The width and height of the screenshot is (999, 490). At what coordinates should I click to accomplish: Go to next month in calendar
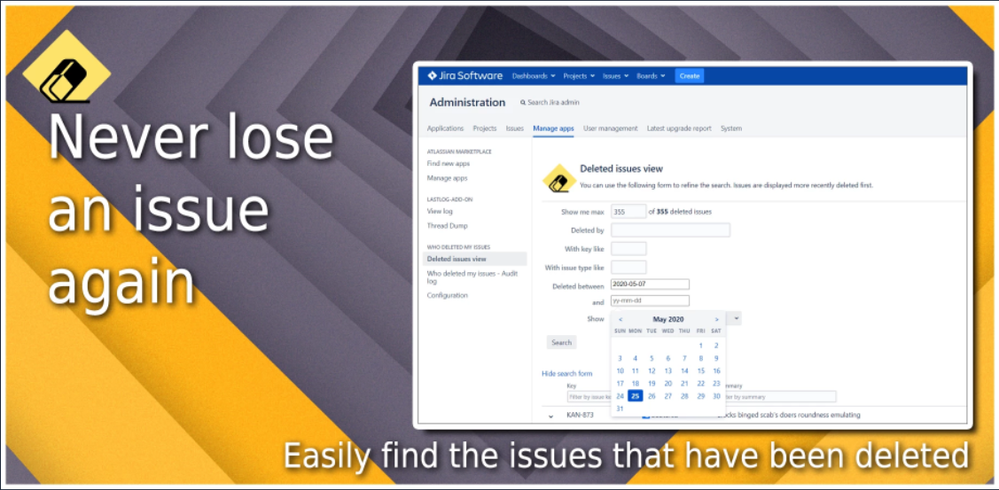[716, 319]
